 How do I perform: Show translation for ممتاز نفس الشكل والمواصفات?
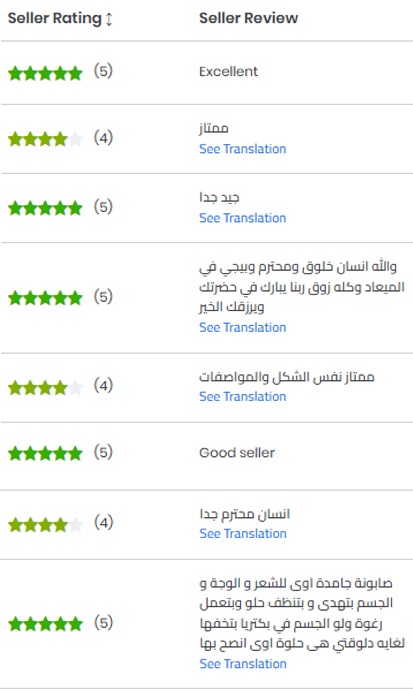tap(243, 396)
